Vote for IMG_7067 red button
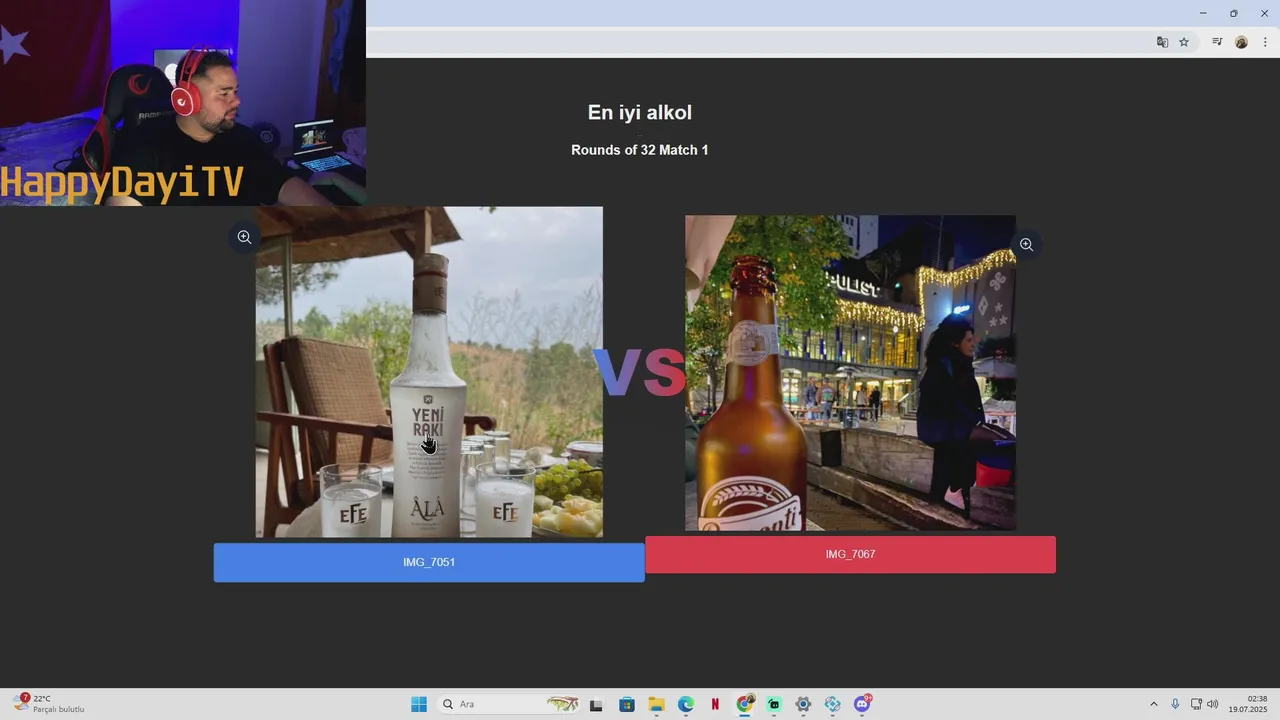This screenshot has height=720, width=1280. coord(850,554)
